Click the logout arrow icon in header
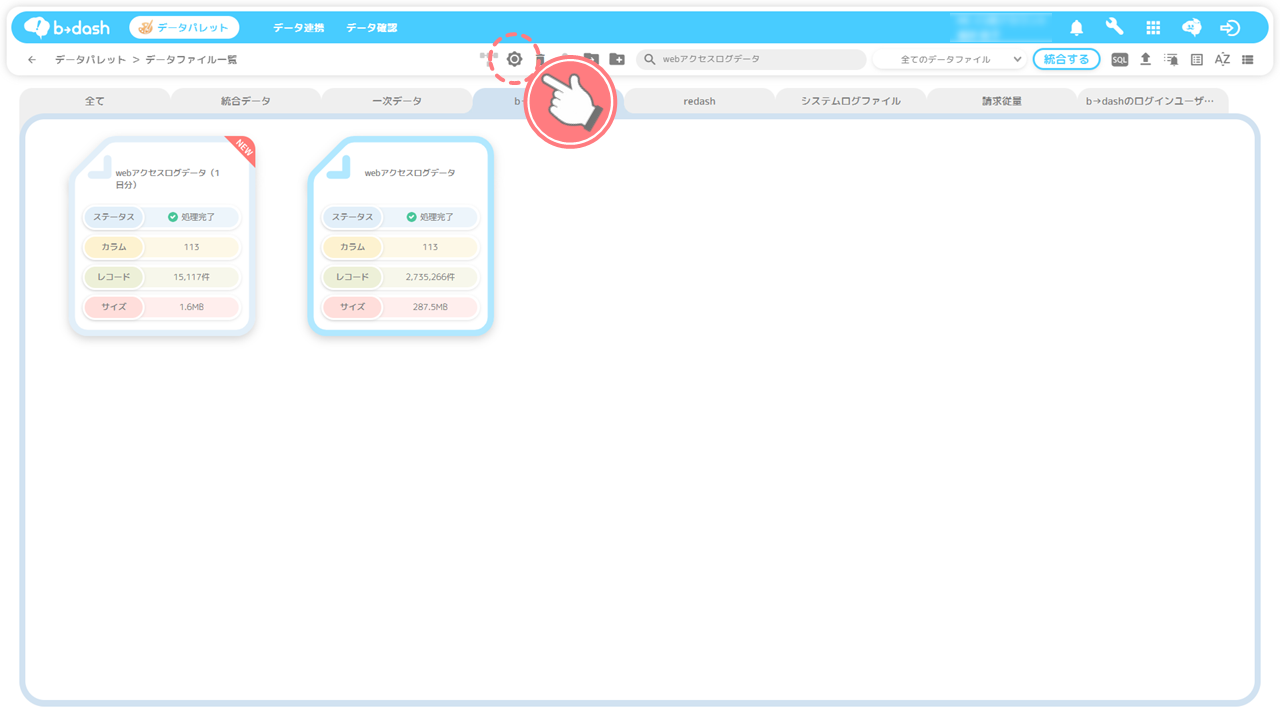 pyautogui.click(x=1231, y=28)
